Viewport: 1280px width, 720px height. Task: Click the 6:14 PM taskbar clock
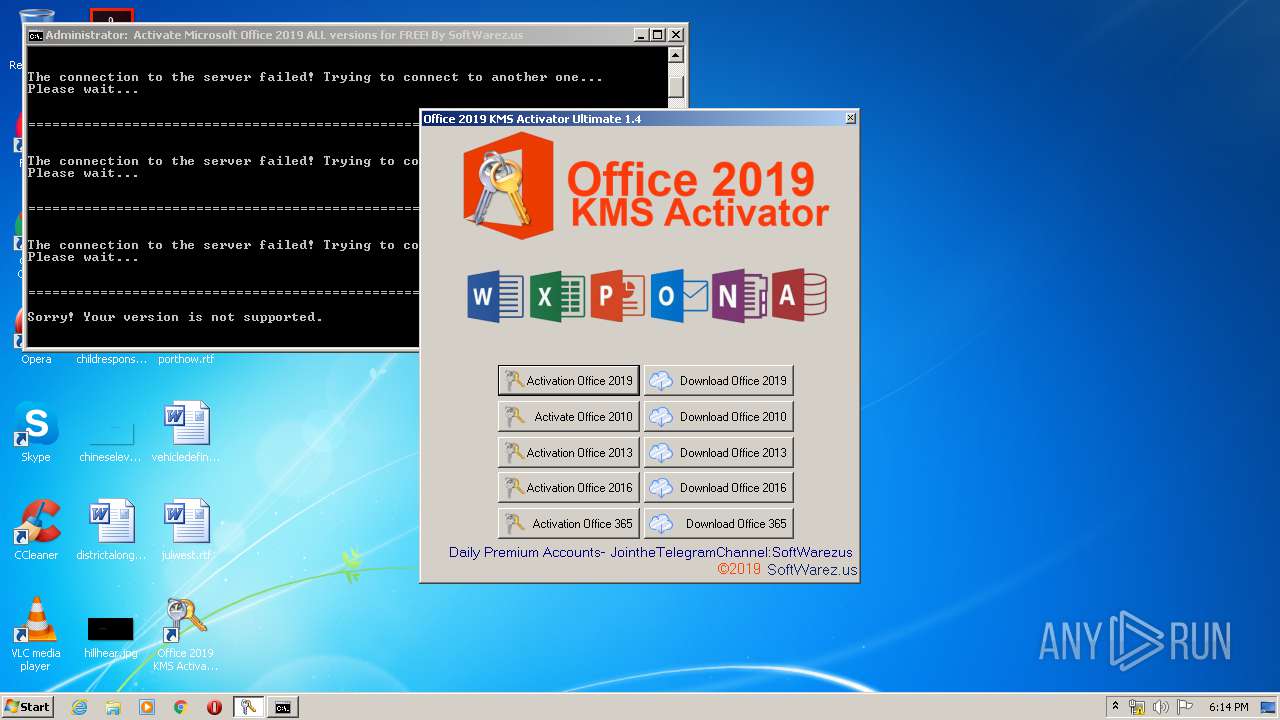(1228, 707)
